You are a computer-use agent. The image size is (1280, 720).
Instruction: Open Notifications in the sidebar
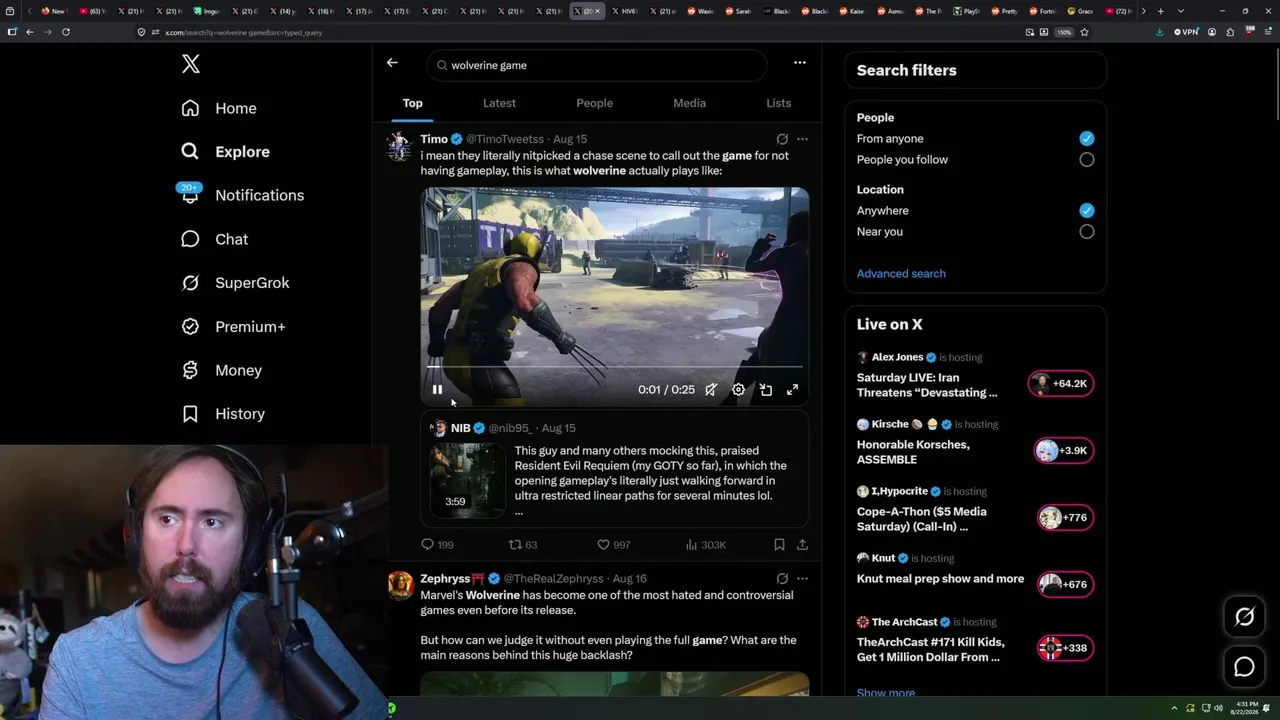[x=242, y=195]
